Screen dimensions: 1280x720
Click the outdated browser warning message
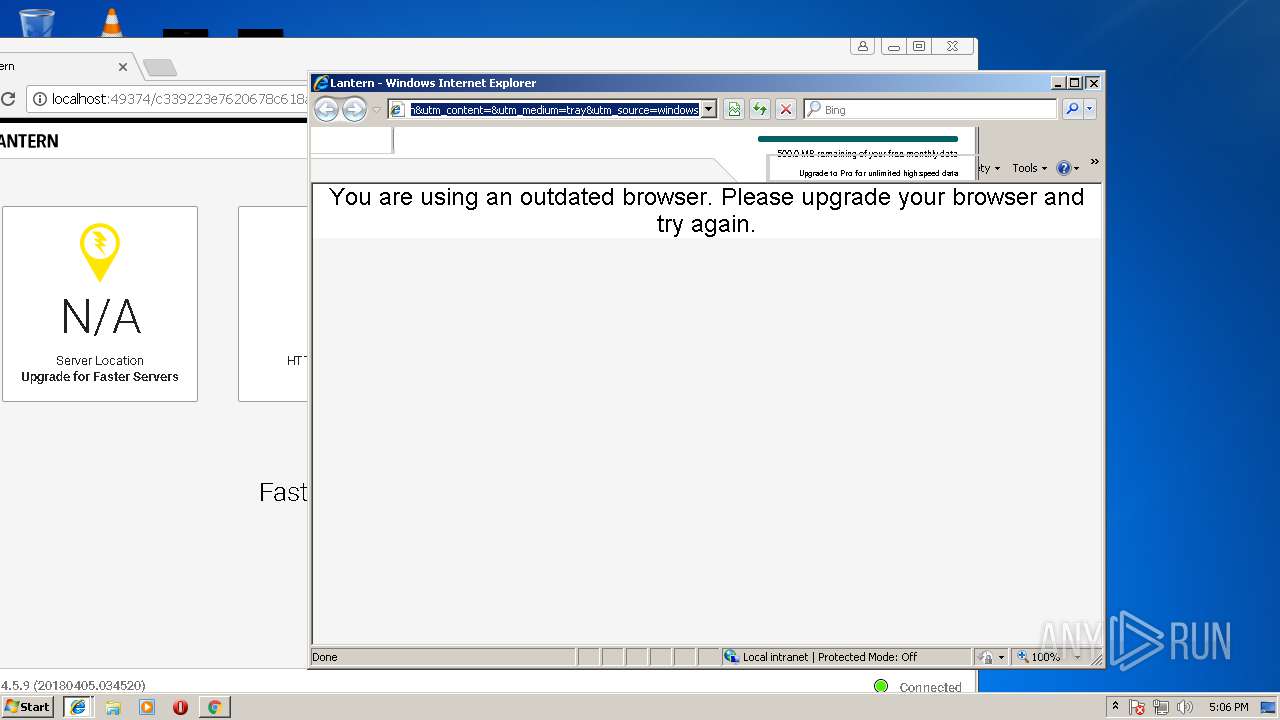click(706, 210)
